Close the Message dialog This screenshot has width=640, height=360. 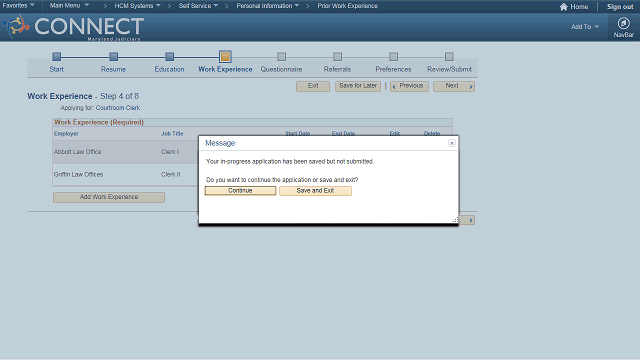[x=451, y=143]
